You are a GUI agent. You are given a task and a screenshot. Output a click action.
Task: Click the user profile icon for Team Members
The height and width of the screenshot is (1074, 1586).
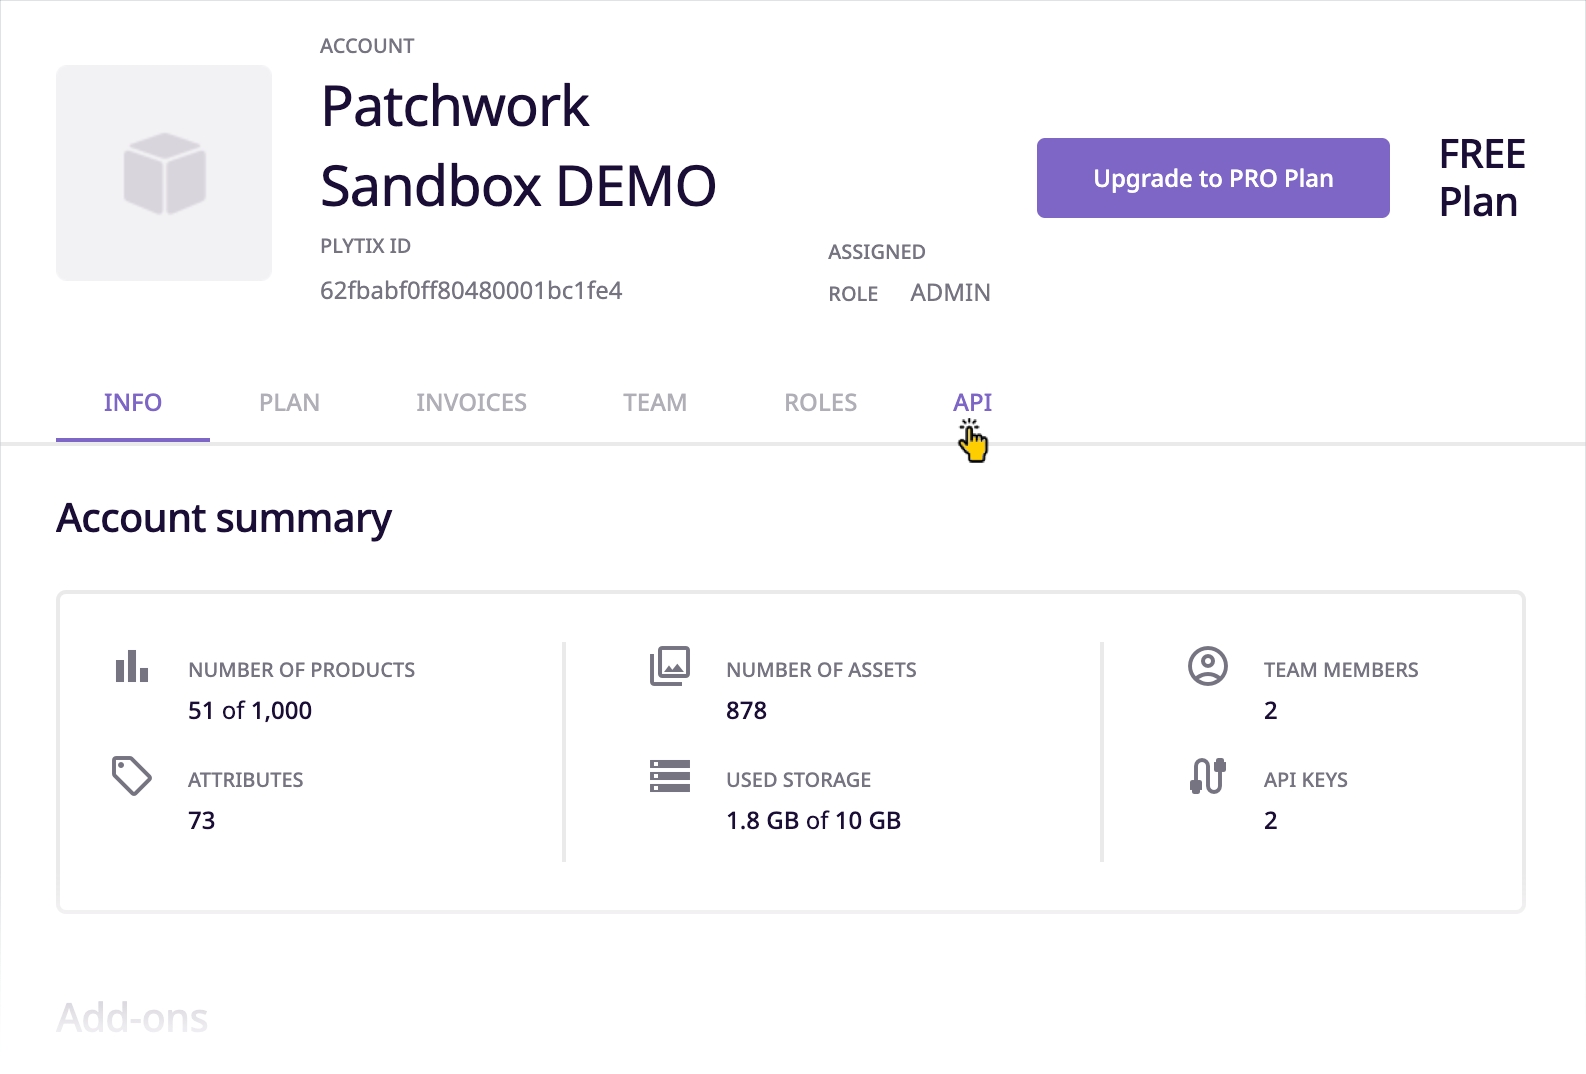click(1207, 666)
